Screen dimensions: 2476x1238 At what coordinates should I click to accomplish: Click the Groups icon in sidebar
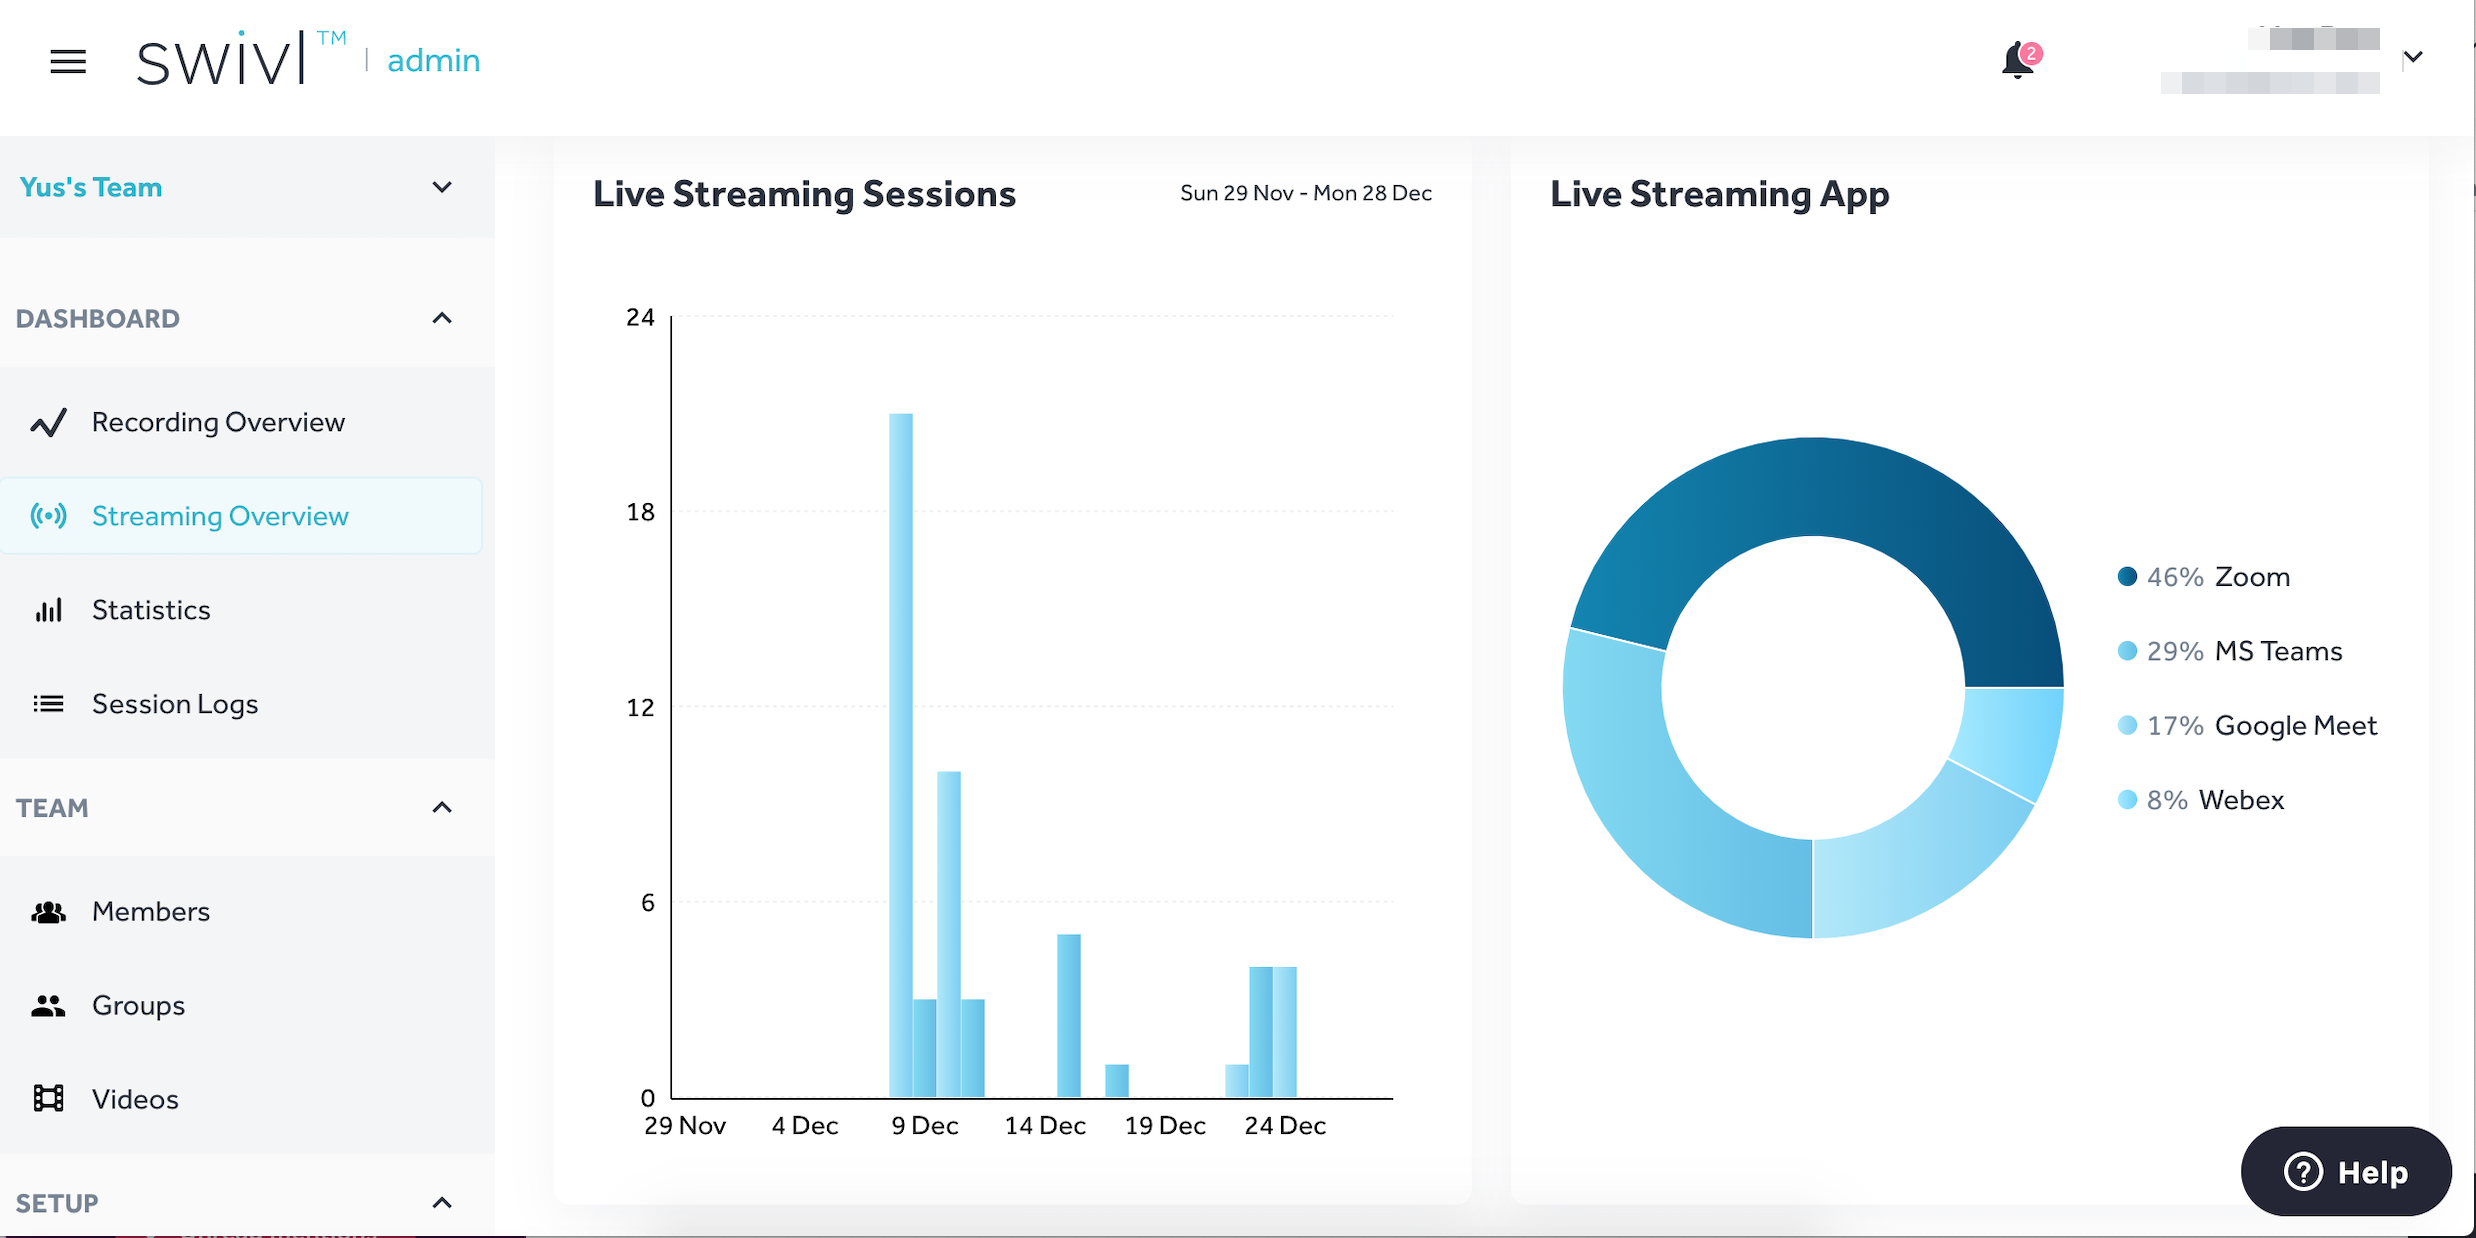[x=48, y=1006]
